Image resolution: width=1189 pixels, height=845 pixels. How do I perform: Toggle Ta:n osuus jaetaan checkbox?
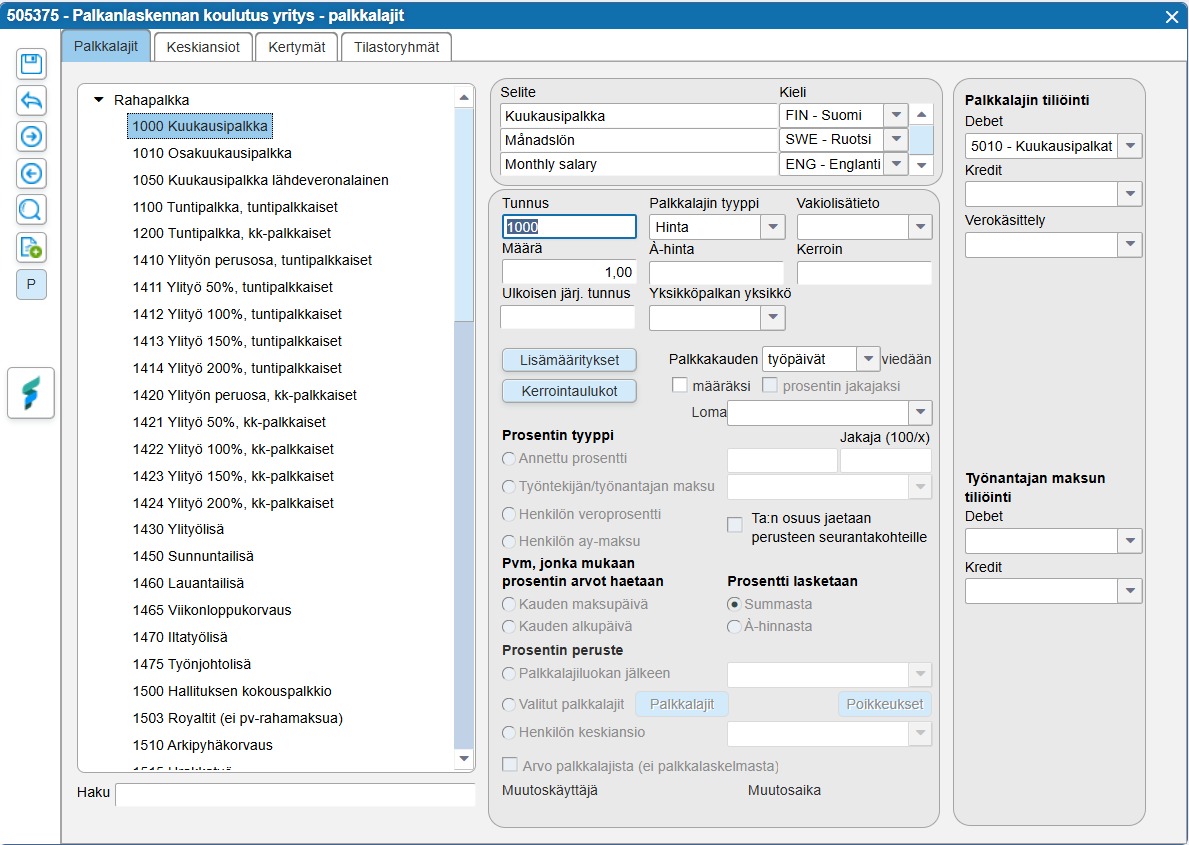coord(735,525)
